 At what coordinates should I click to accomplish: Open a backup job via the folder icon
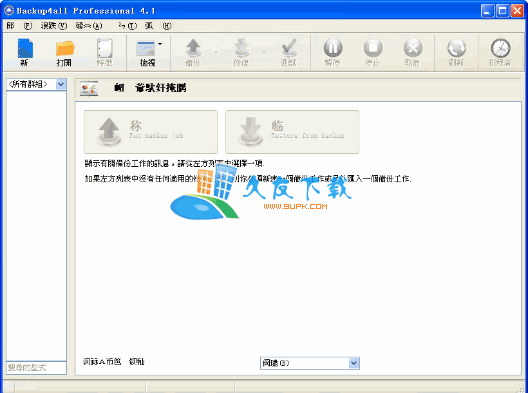[x=65, y=52]
